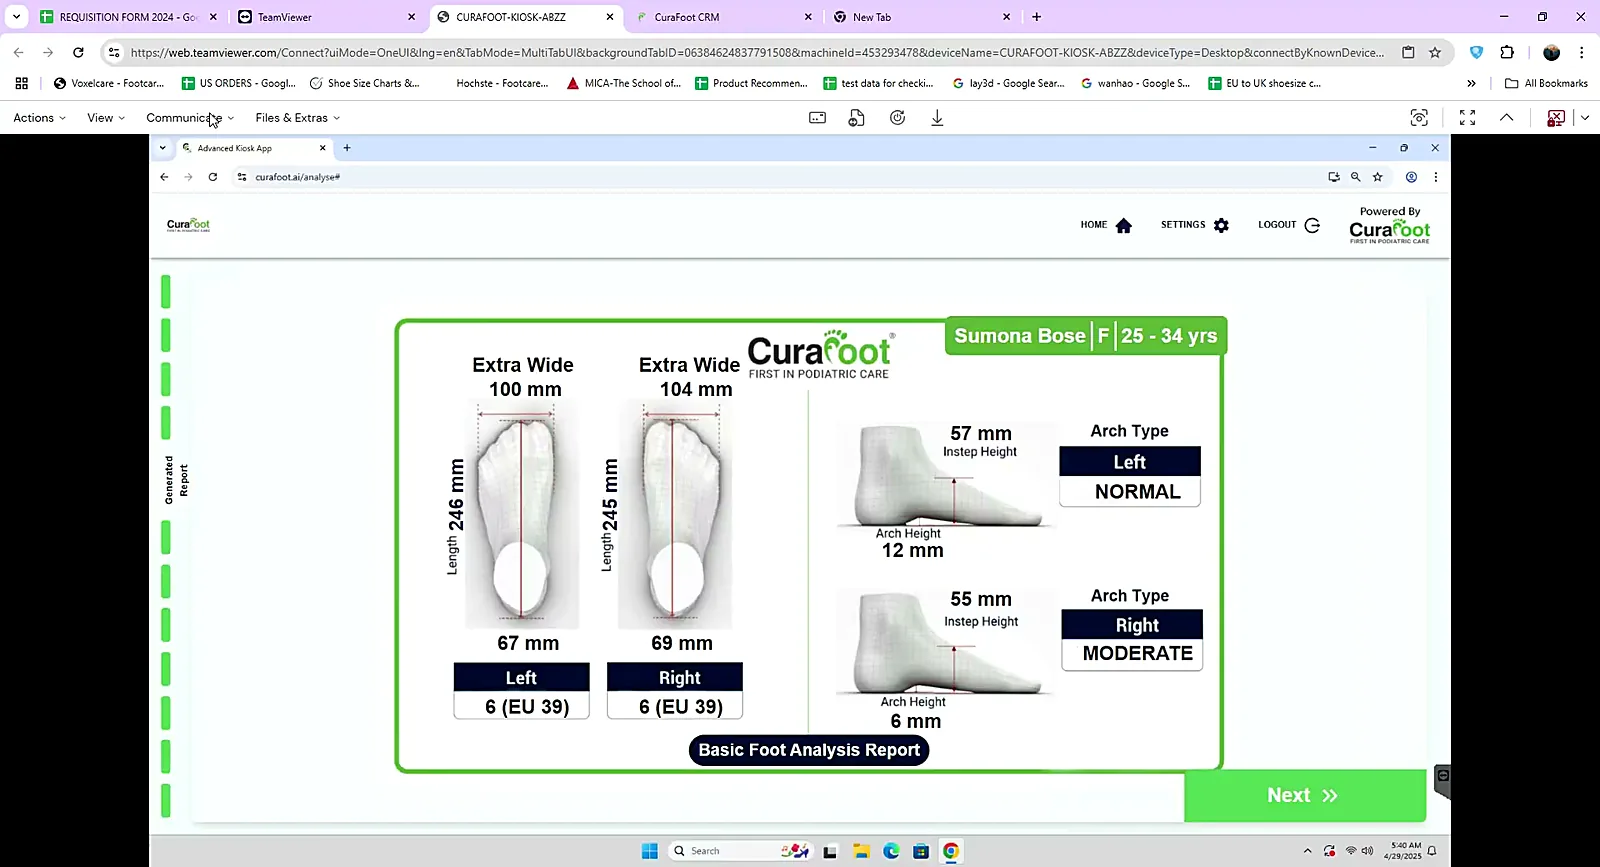Open US ORDERS bookmark
This screenshot has height=867, width=1600.
point(239,83)
